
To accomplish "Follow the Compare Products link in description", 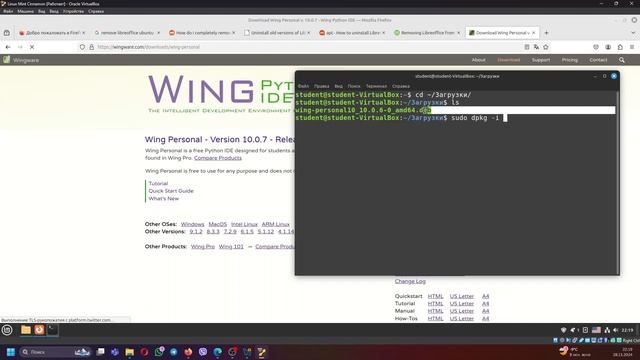I will tap(218, 158).
